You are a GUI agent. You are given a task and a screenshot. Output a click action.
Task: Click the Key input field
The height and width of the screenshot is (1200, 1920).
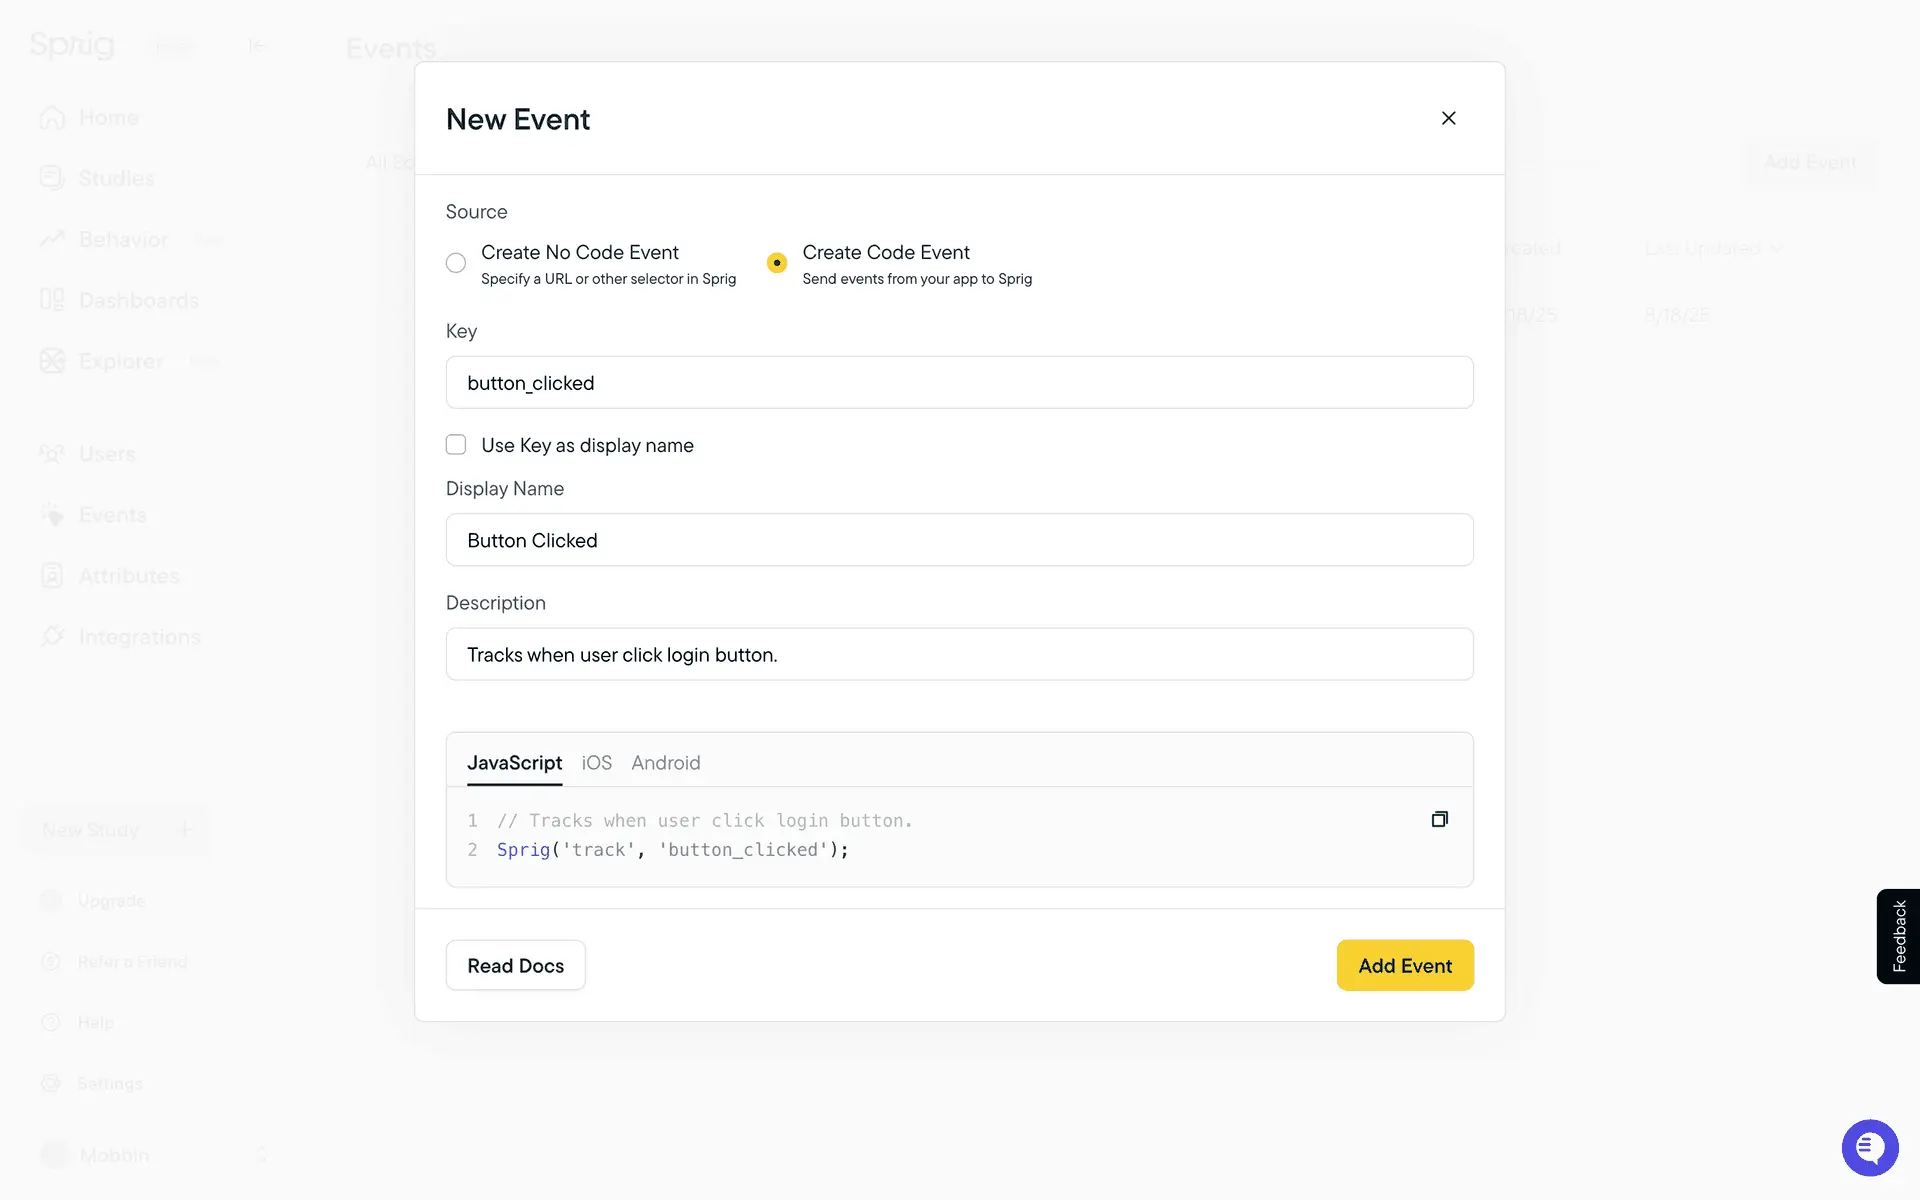[959, 383]
